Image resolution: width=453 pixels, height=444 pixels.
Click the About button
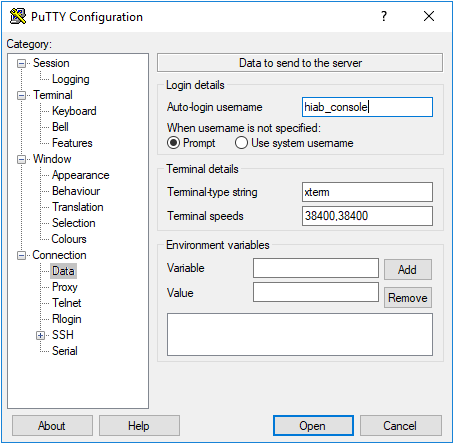(x=52, y=426)
